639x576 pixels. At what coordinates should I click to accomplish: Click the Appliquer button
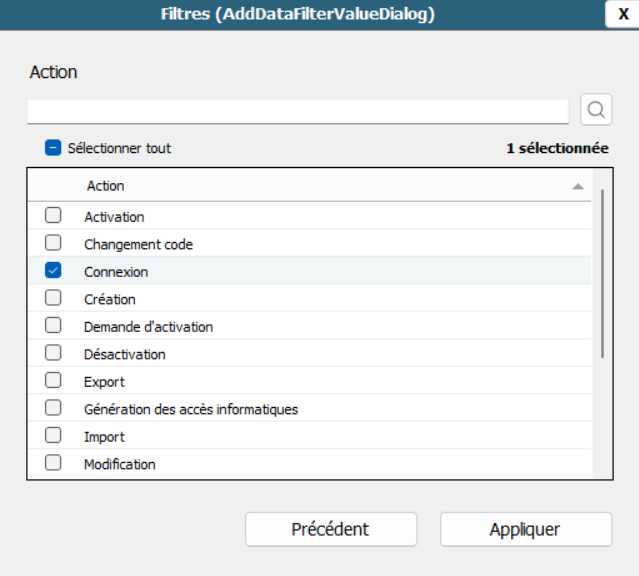tap(525, 529)
